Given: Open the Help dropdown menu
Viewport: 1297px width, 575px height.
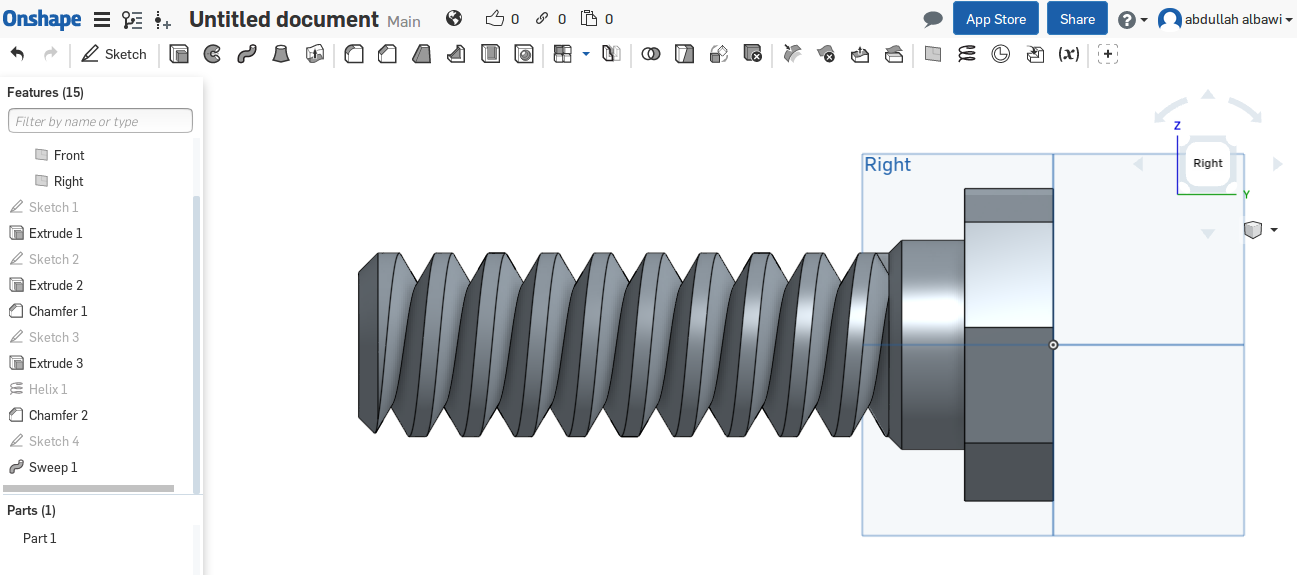Looking at the screenshot, I should tap(1132, 19).
